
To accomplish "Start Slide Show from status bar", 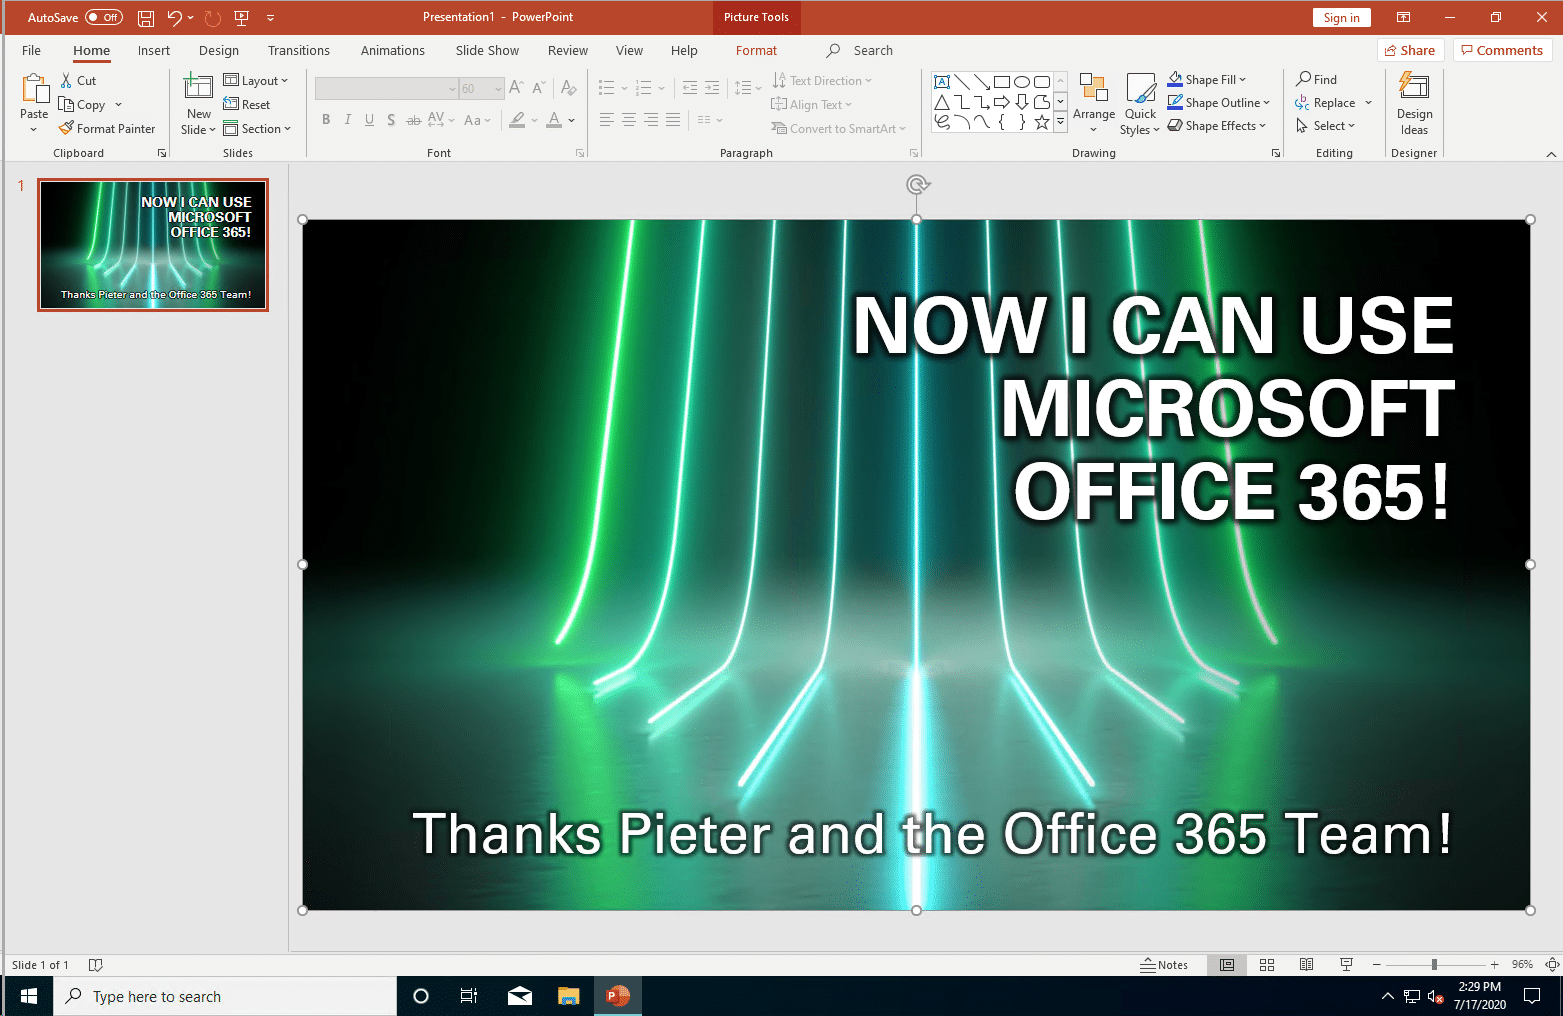I will (1346, 964).
